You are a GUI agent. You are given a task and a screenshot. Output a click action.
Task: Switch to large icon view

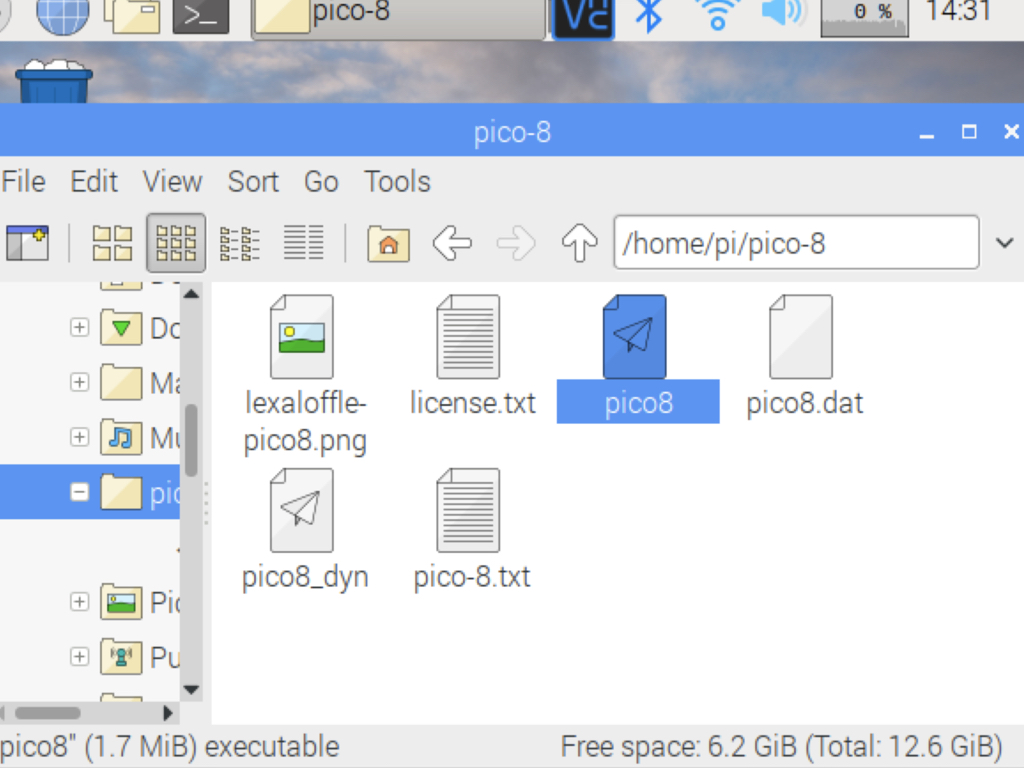pos(112,243)
